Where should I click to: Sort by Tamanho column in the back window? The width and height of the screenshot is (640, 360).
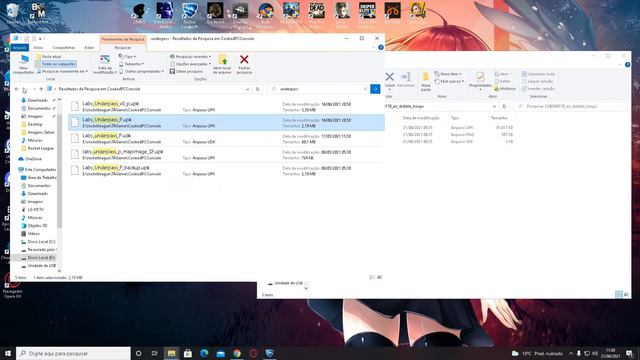(x=499, y=118)
